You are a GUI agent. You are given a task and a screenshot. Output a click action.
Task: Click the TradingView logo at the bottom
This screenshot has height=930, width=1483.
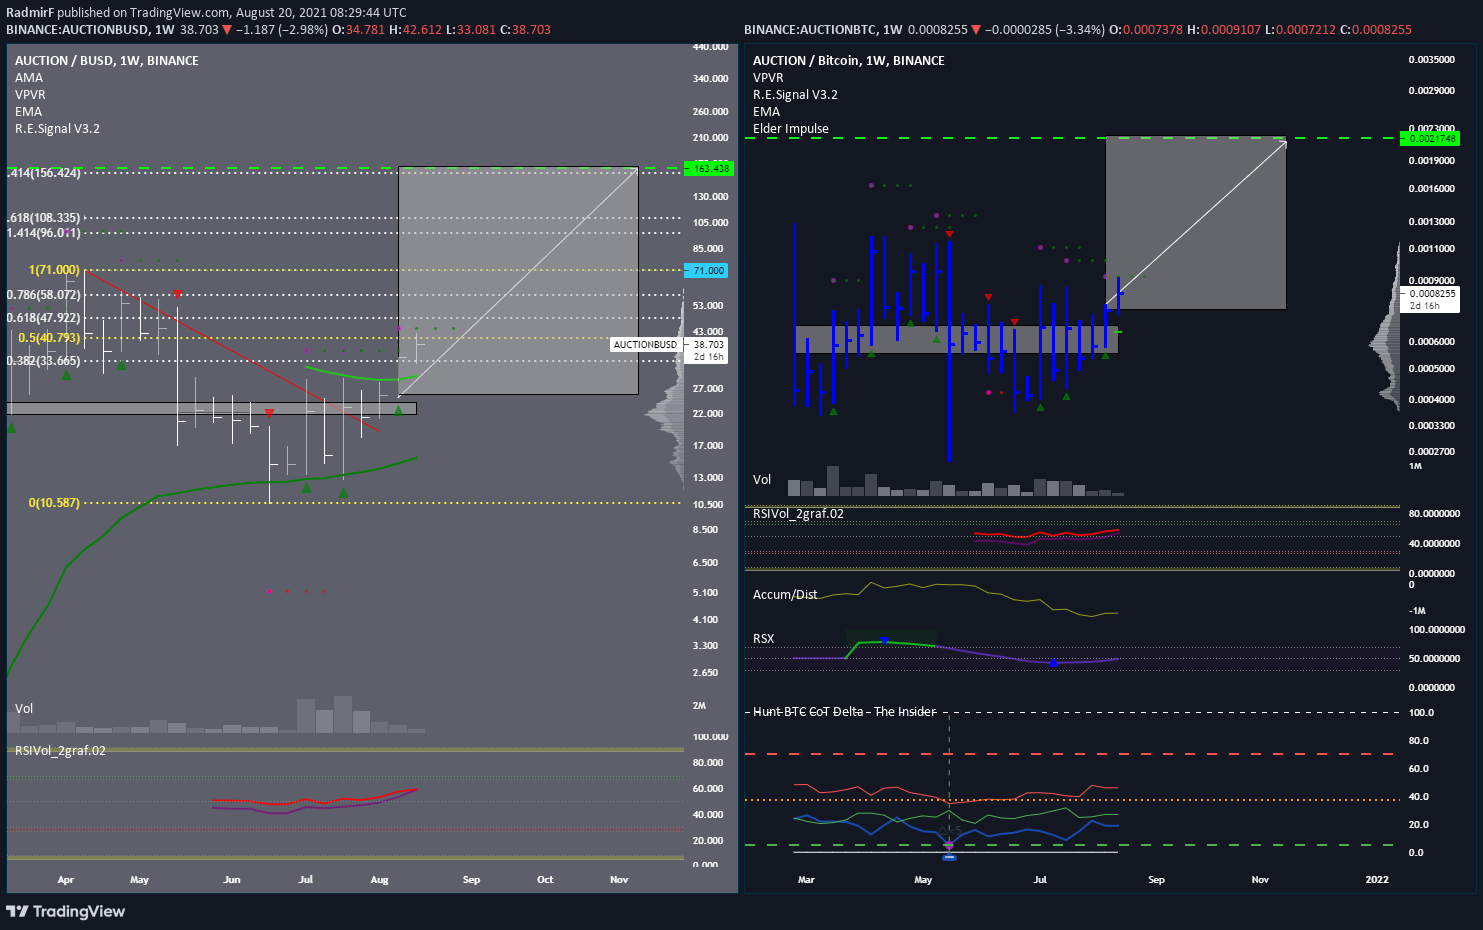click(66, 911)
